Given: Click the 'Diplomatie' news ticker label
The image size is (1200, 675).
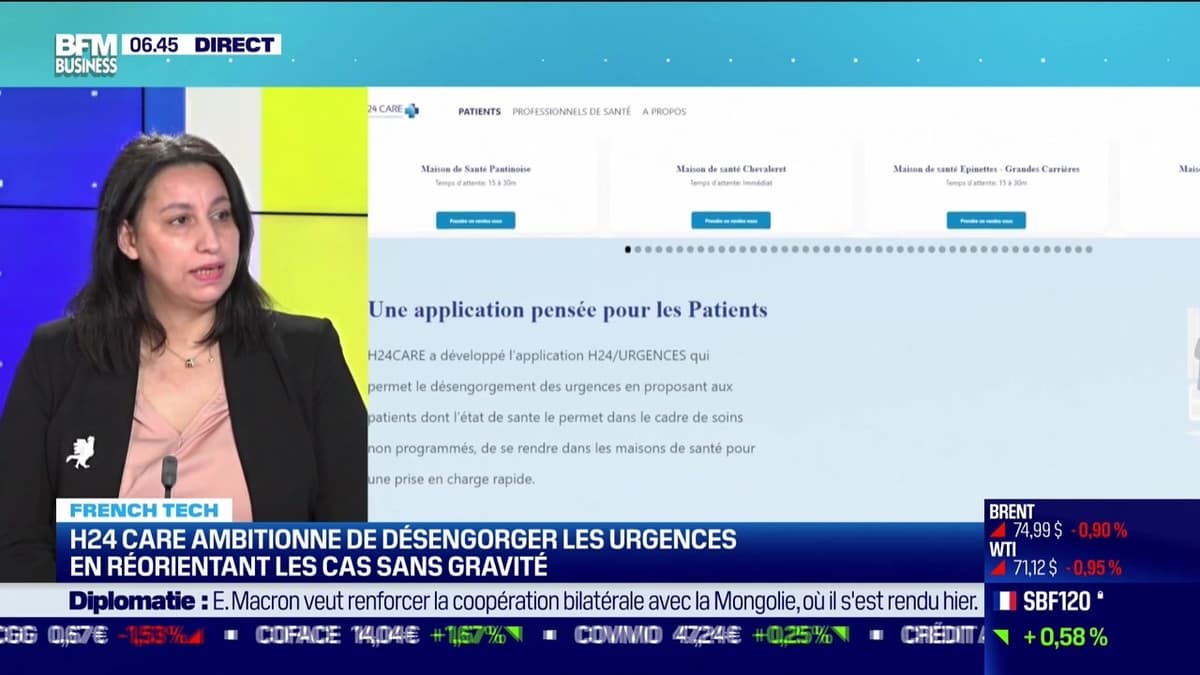Looking at the screenshot, I should tap(138, 601).
